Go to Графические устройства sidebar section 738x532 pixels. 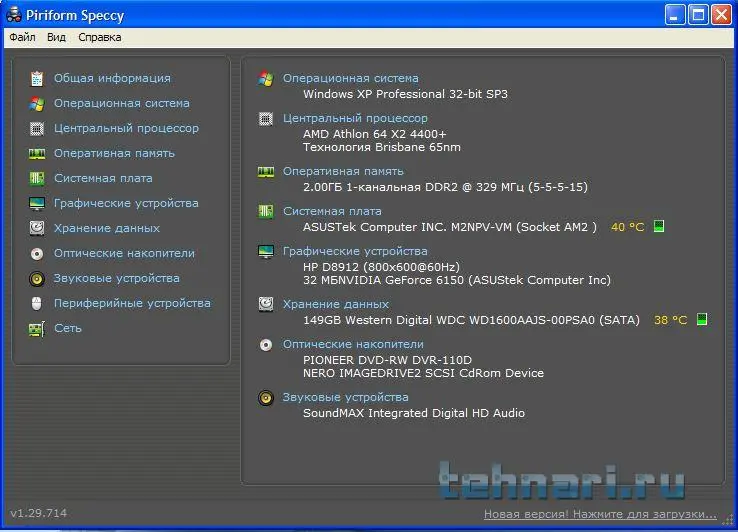point(126,203)
